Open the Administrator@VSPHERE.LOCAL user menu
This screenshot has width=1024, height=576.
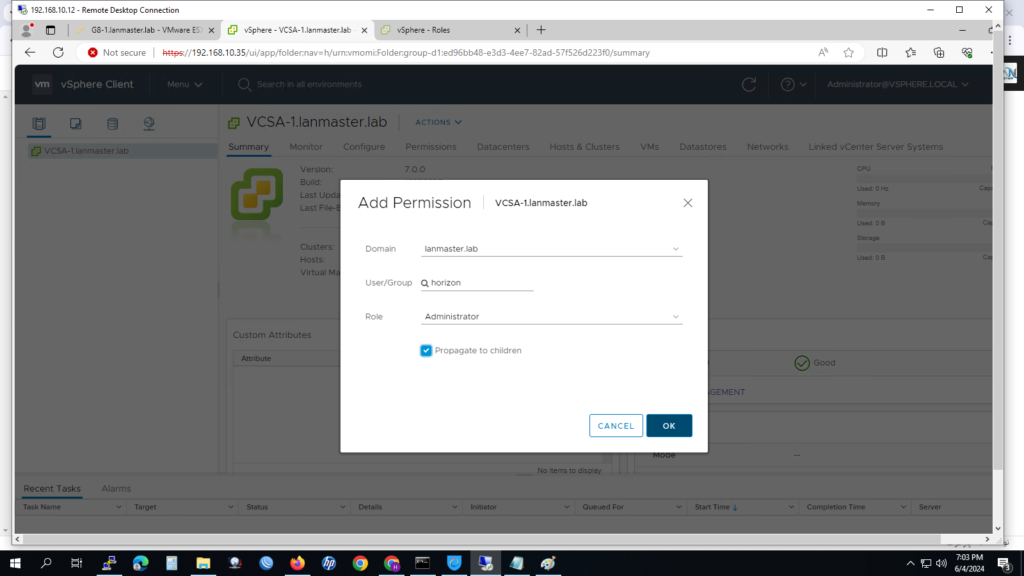[897, 84]
